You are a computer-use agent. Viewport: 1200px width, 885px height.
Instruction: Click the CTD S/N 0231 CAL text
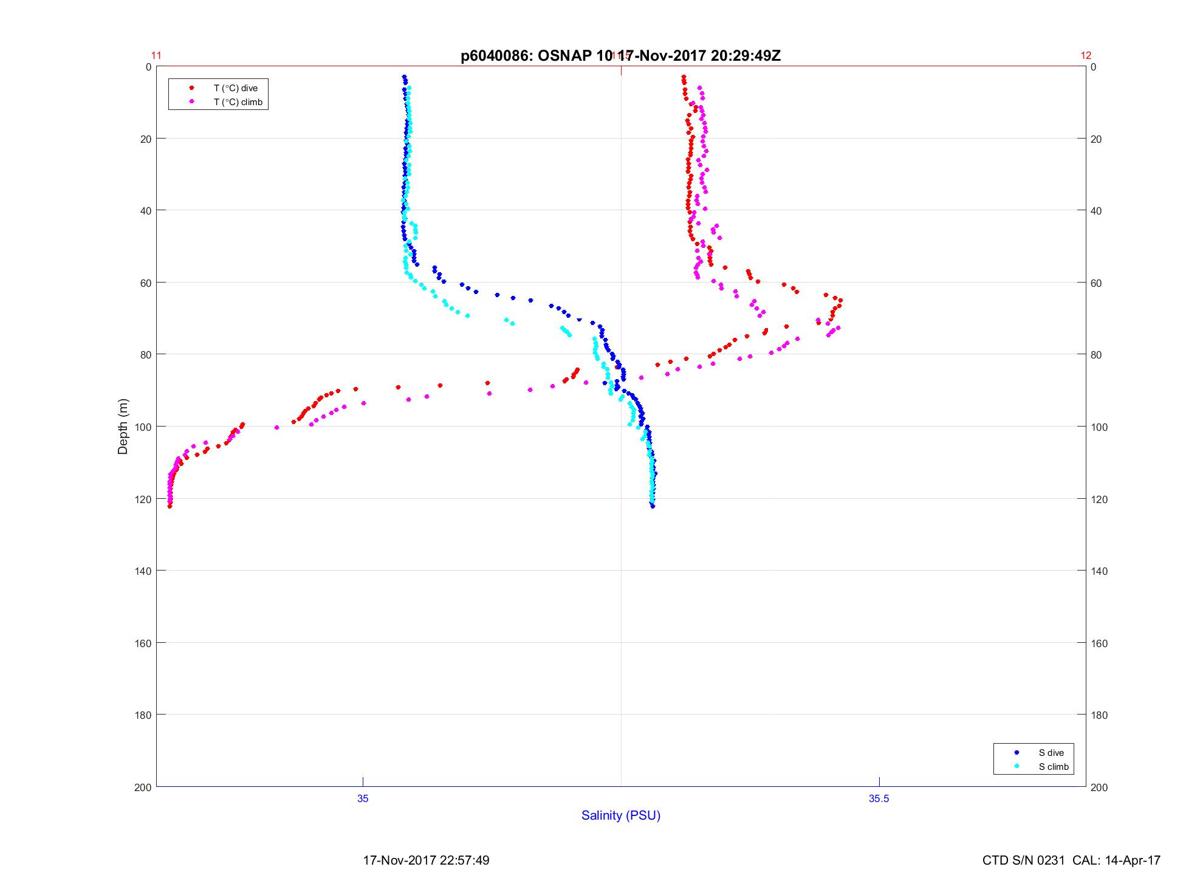[1072, 860]
